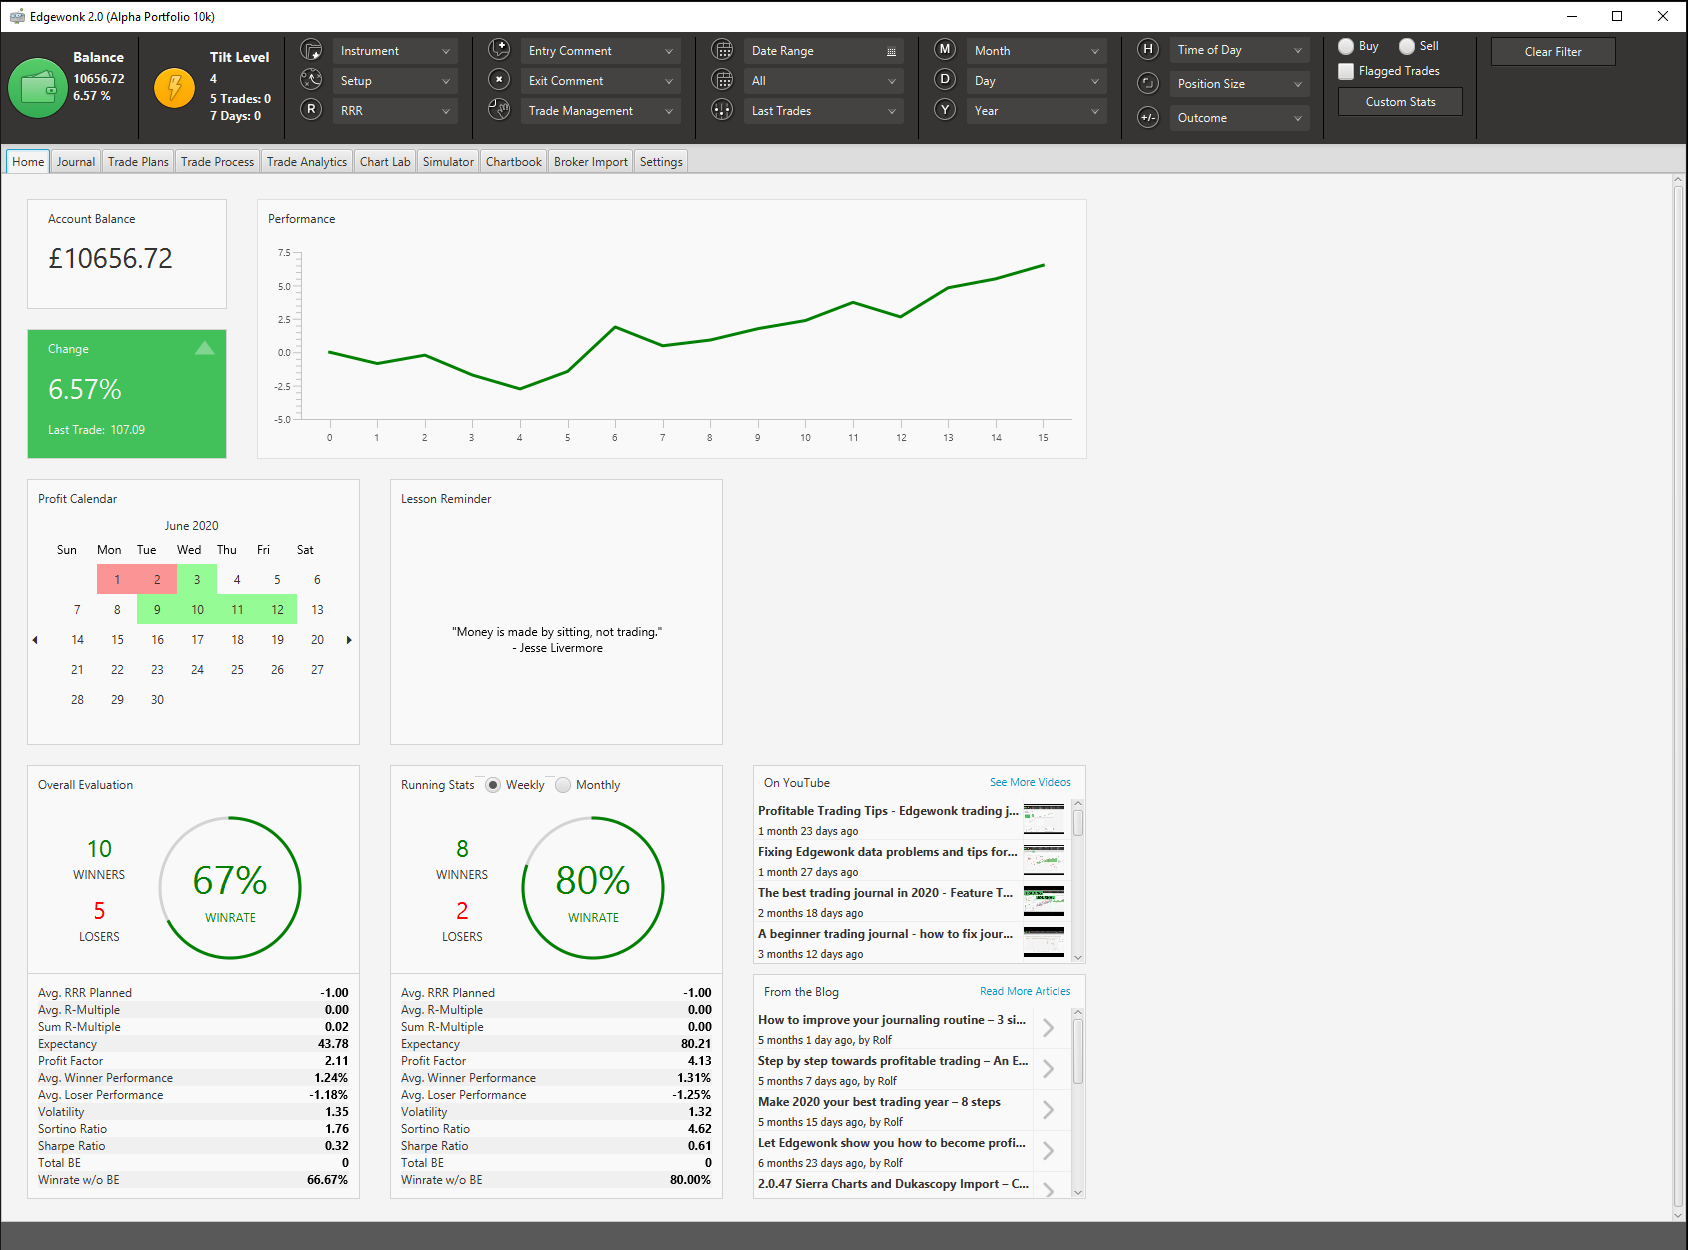Select the Buy radio button
This screenshot has width=1688, height=1250.
(1346, 46)
